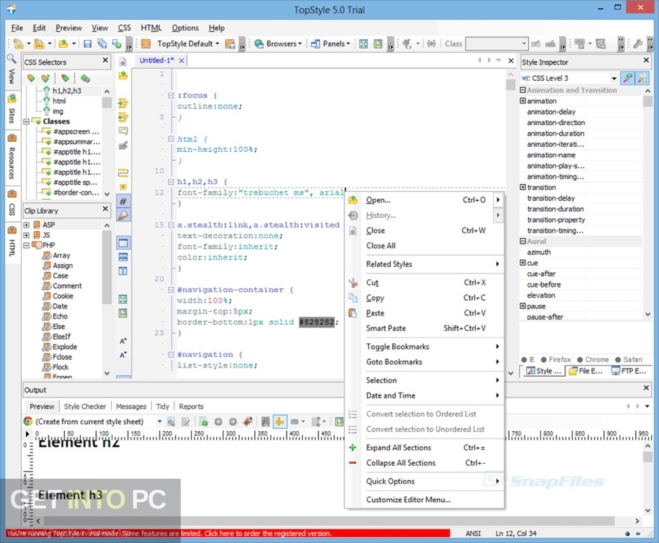The image size is (659, 543).
Task: Expand the animation property
Action: point(523,101)
